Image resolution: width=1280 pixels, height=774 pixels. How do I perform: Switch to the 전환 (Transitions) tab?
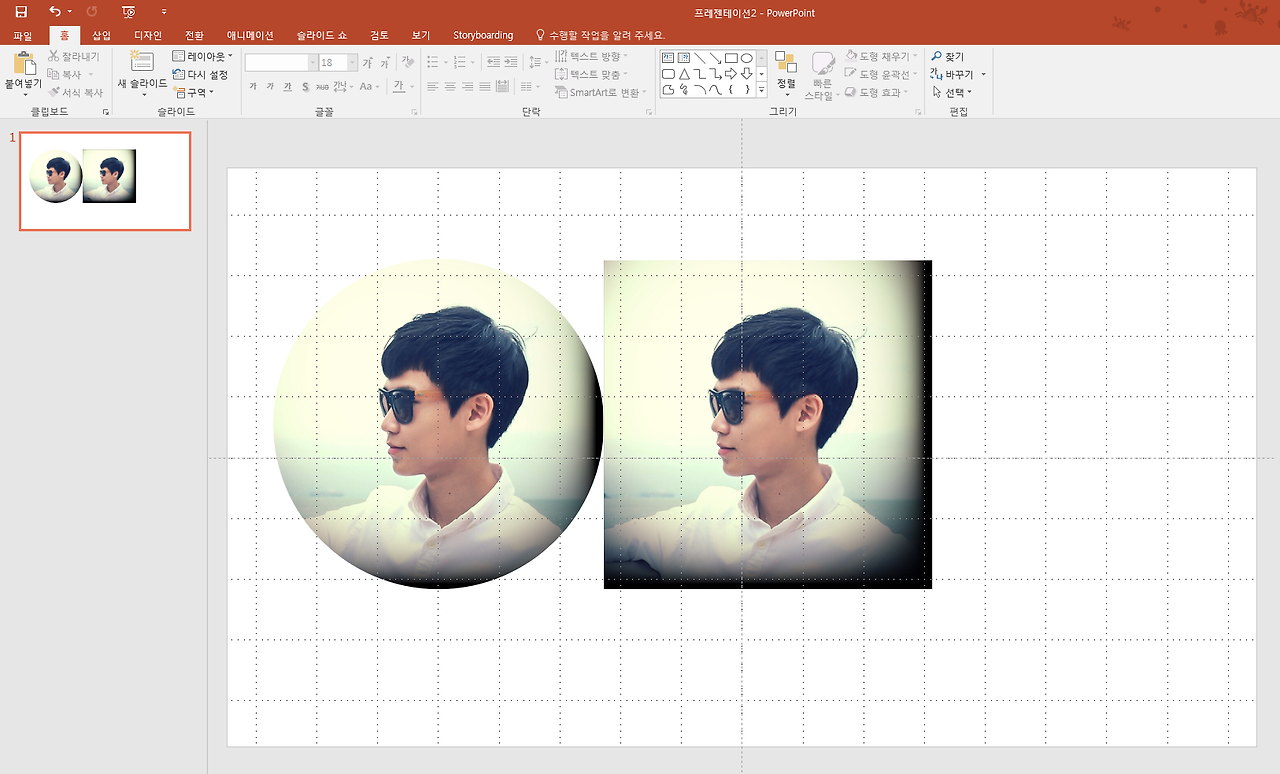tap(194, 35)
